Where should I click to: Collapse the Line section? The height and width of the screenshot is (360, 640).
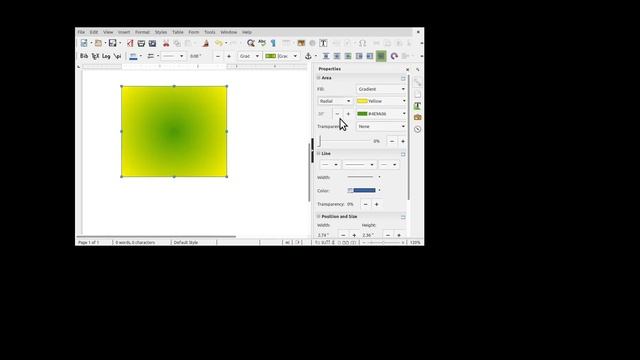(319, 153)
